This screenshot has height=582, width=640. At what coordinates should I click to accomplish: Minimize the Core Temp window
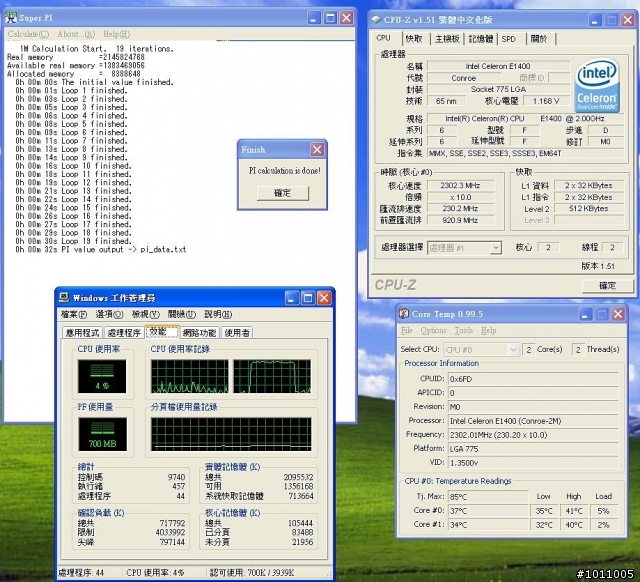click(x=585, y=314)
